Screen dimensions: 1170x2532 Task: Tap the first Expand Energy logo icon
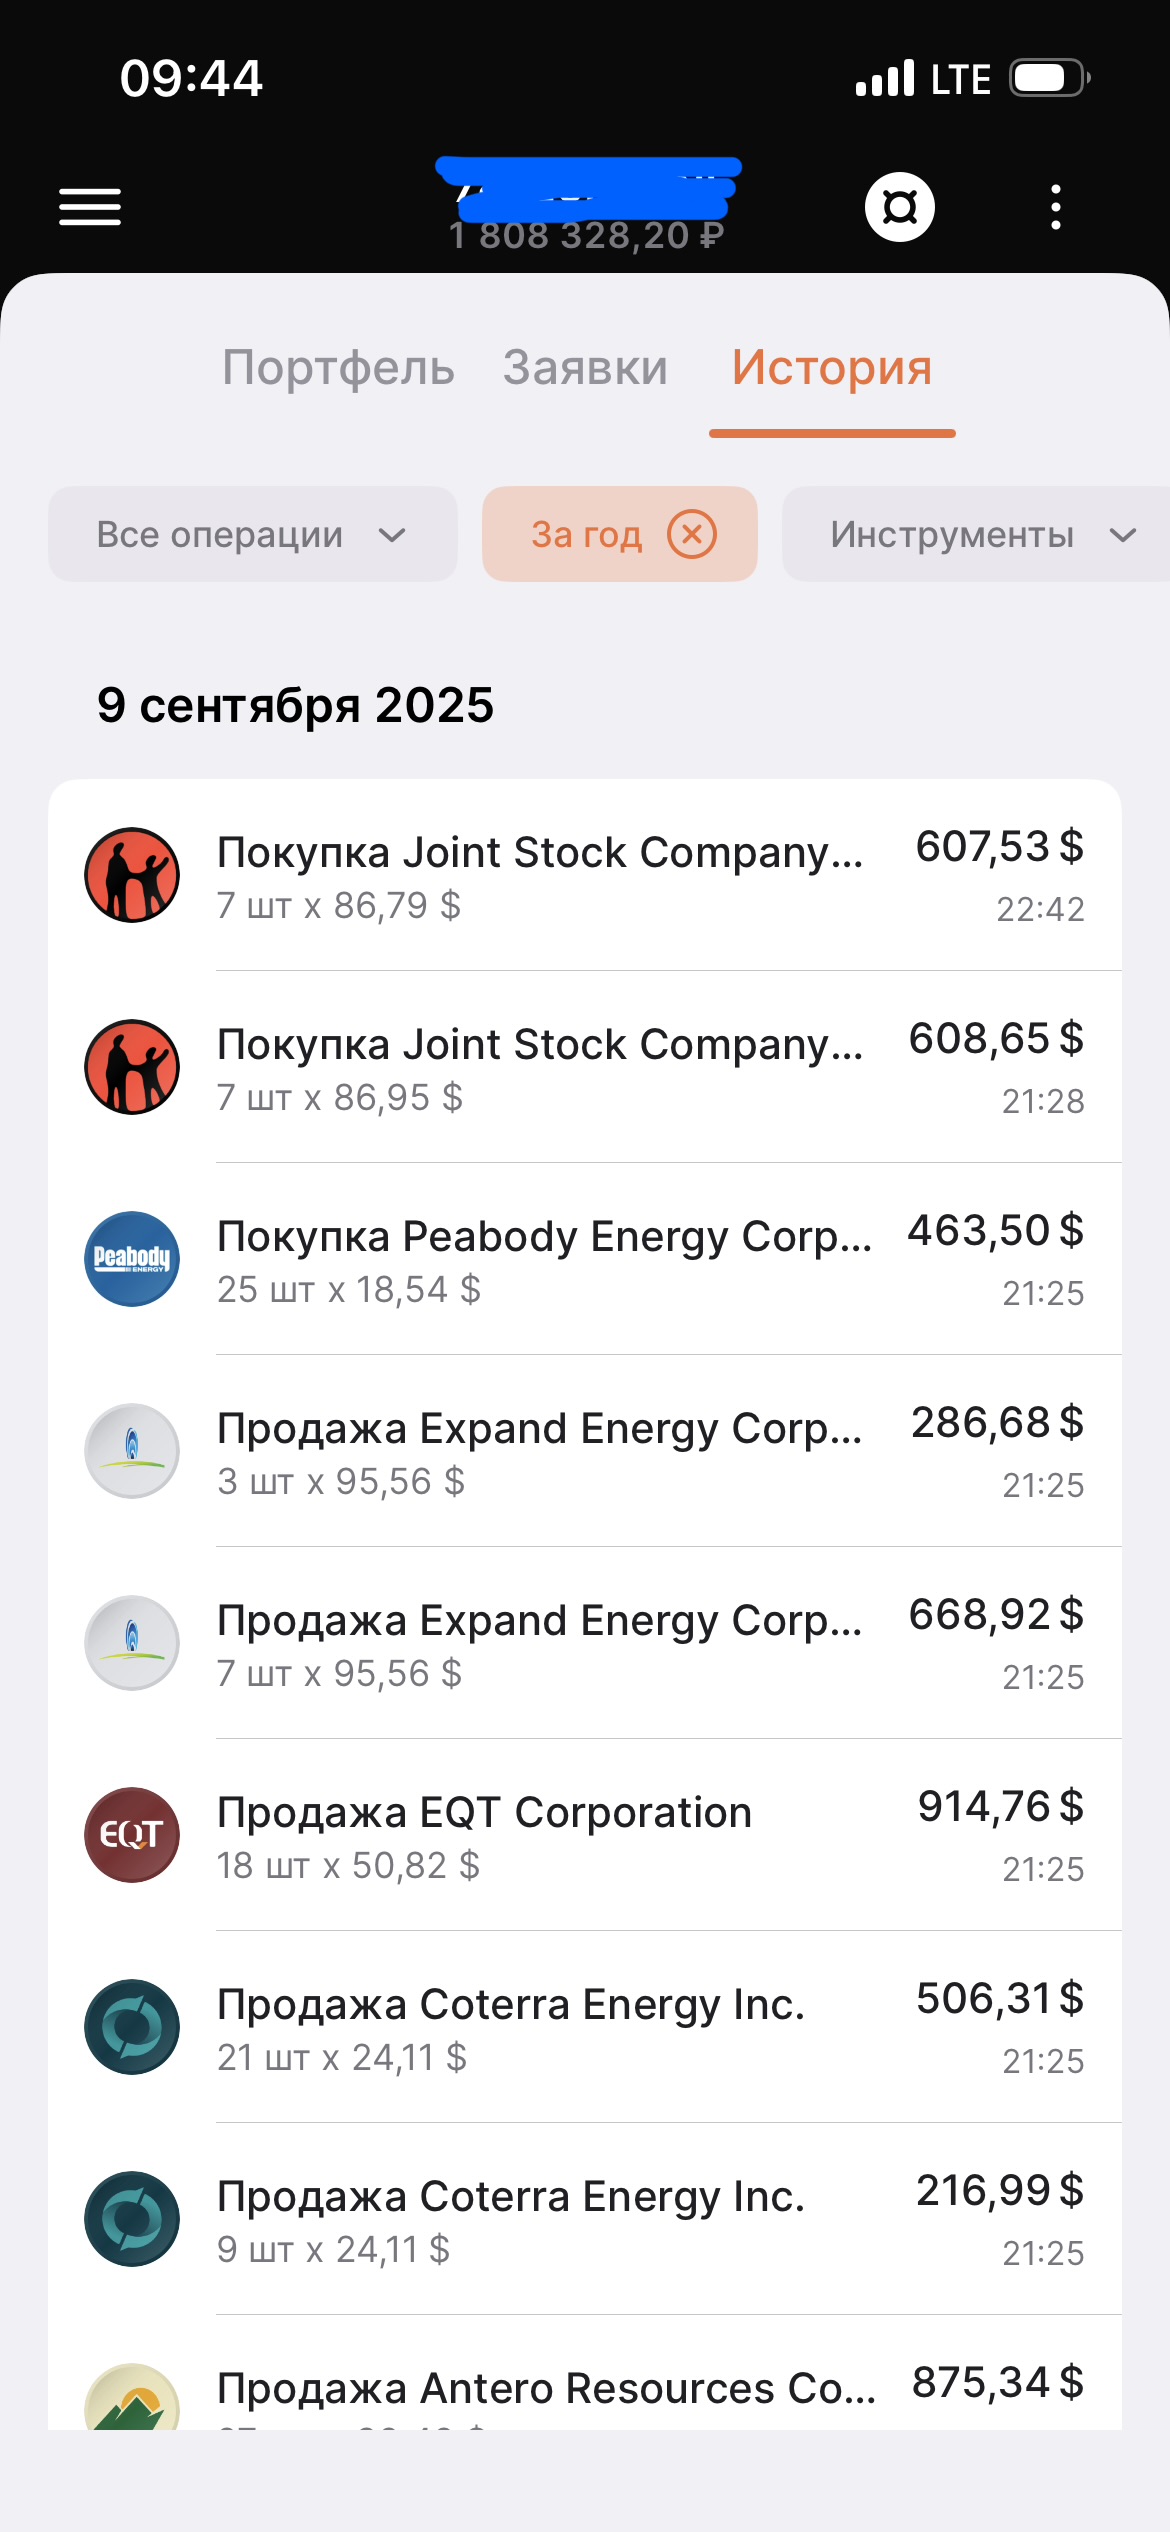(x=132, y=1451)
